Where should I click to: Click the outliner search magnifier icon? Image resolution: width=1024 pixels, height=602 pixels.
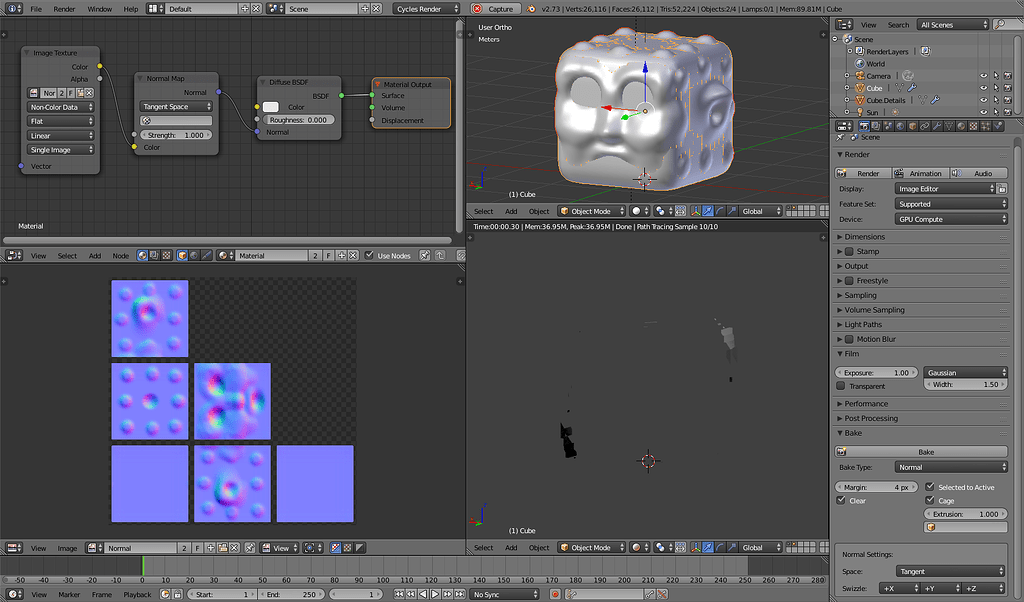click(x=999, y=24)
